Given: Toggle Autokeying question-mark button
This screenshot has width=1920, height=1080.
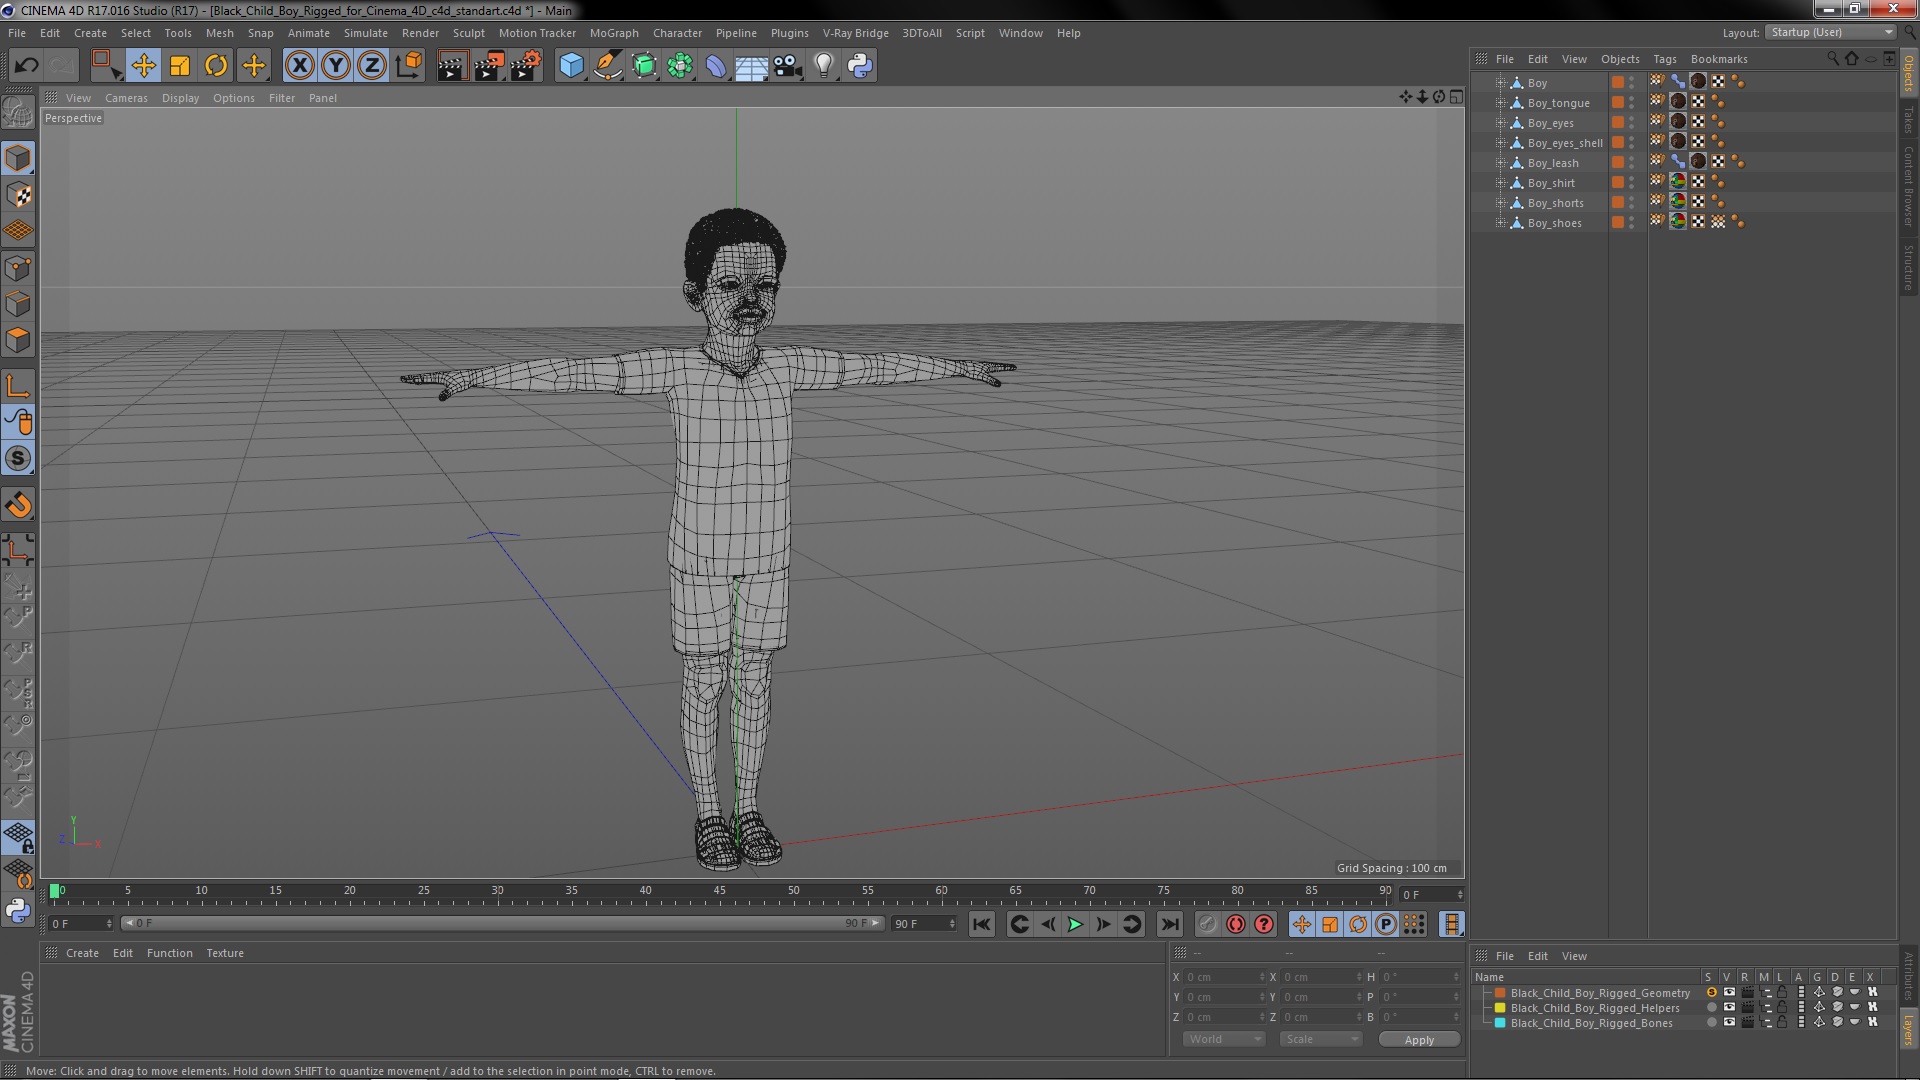Looking at the screenshot, I should pos(1264,924).
